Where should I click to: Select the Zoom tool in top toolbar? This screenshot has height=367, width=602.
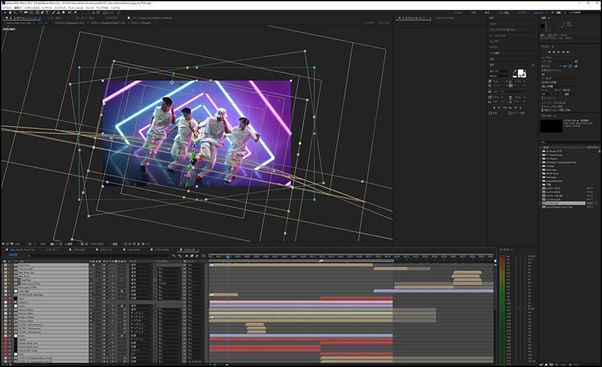pos(15,13)
